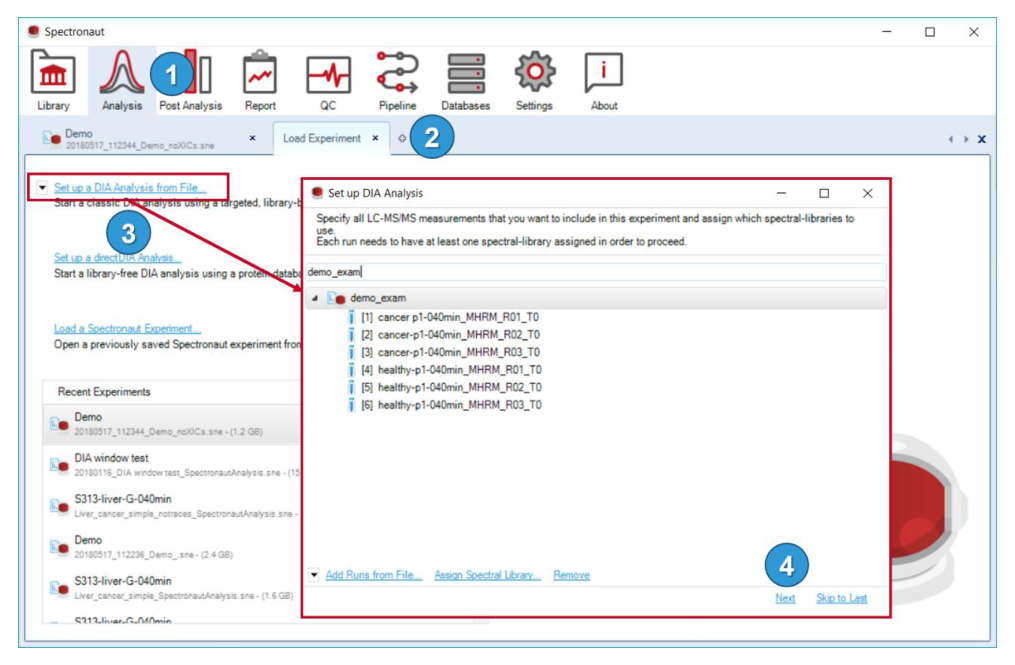The width and height of the screenshot is (1015, 665).
Task: Open the second Demo experiment (2.4 GB)
Action: pyautogui.click(x=173, y=547)
